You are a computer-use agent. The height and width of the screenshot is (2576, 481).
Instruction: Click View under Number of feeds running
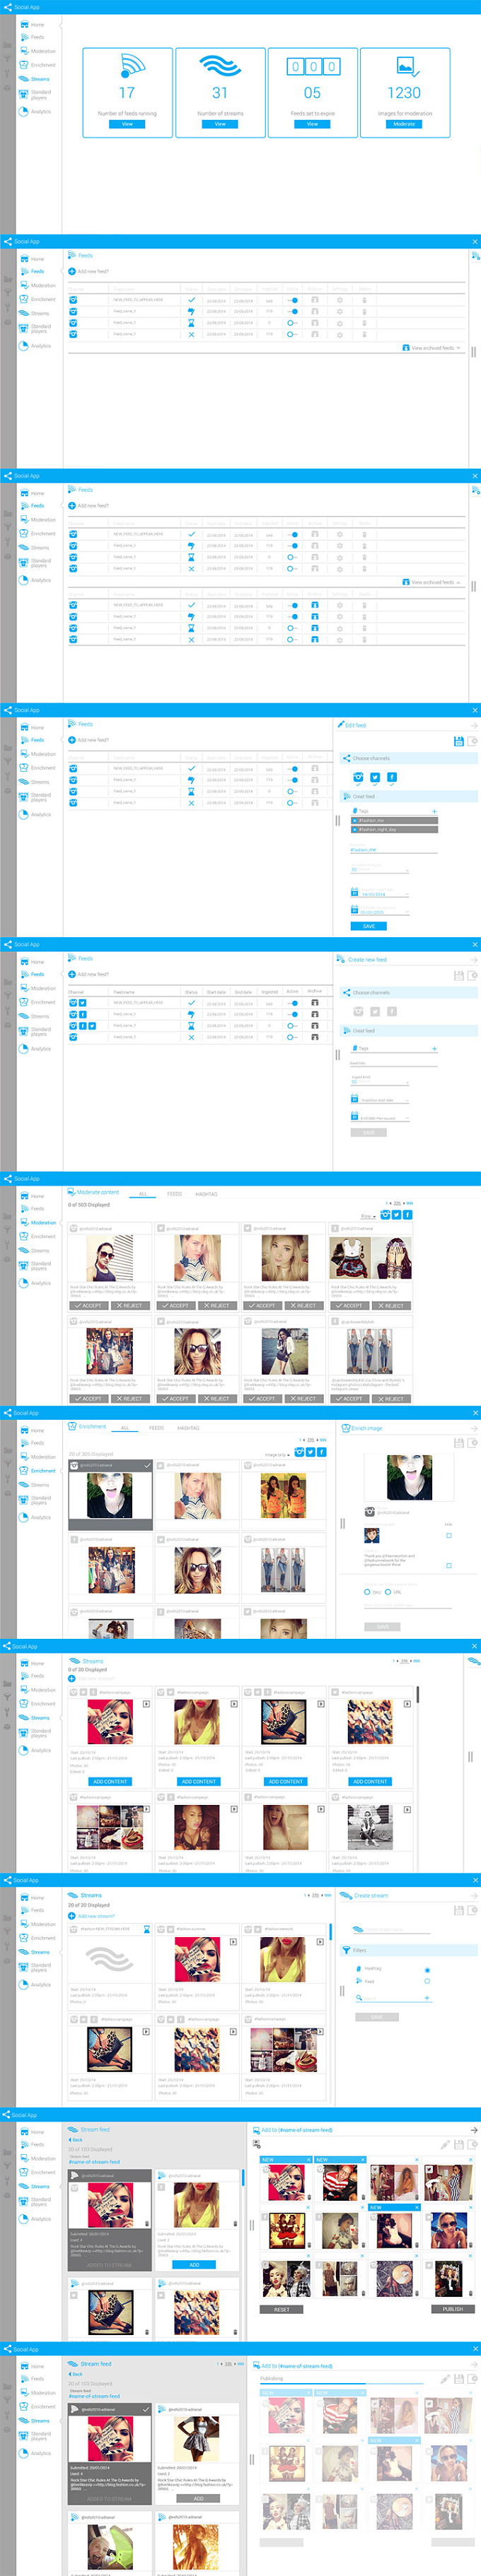coord(127,124)
